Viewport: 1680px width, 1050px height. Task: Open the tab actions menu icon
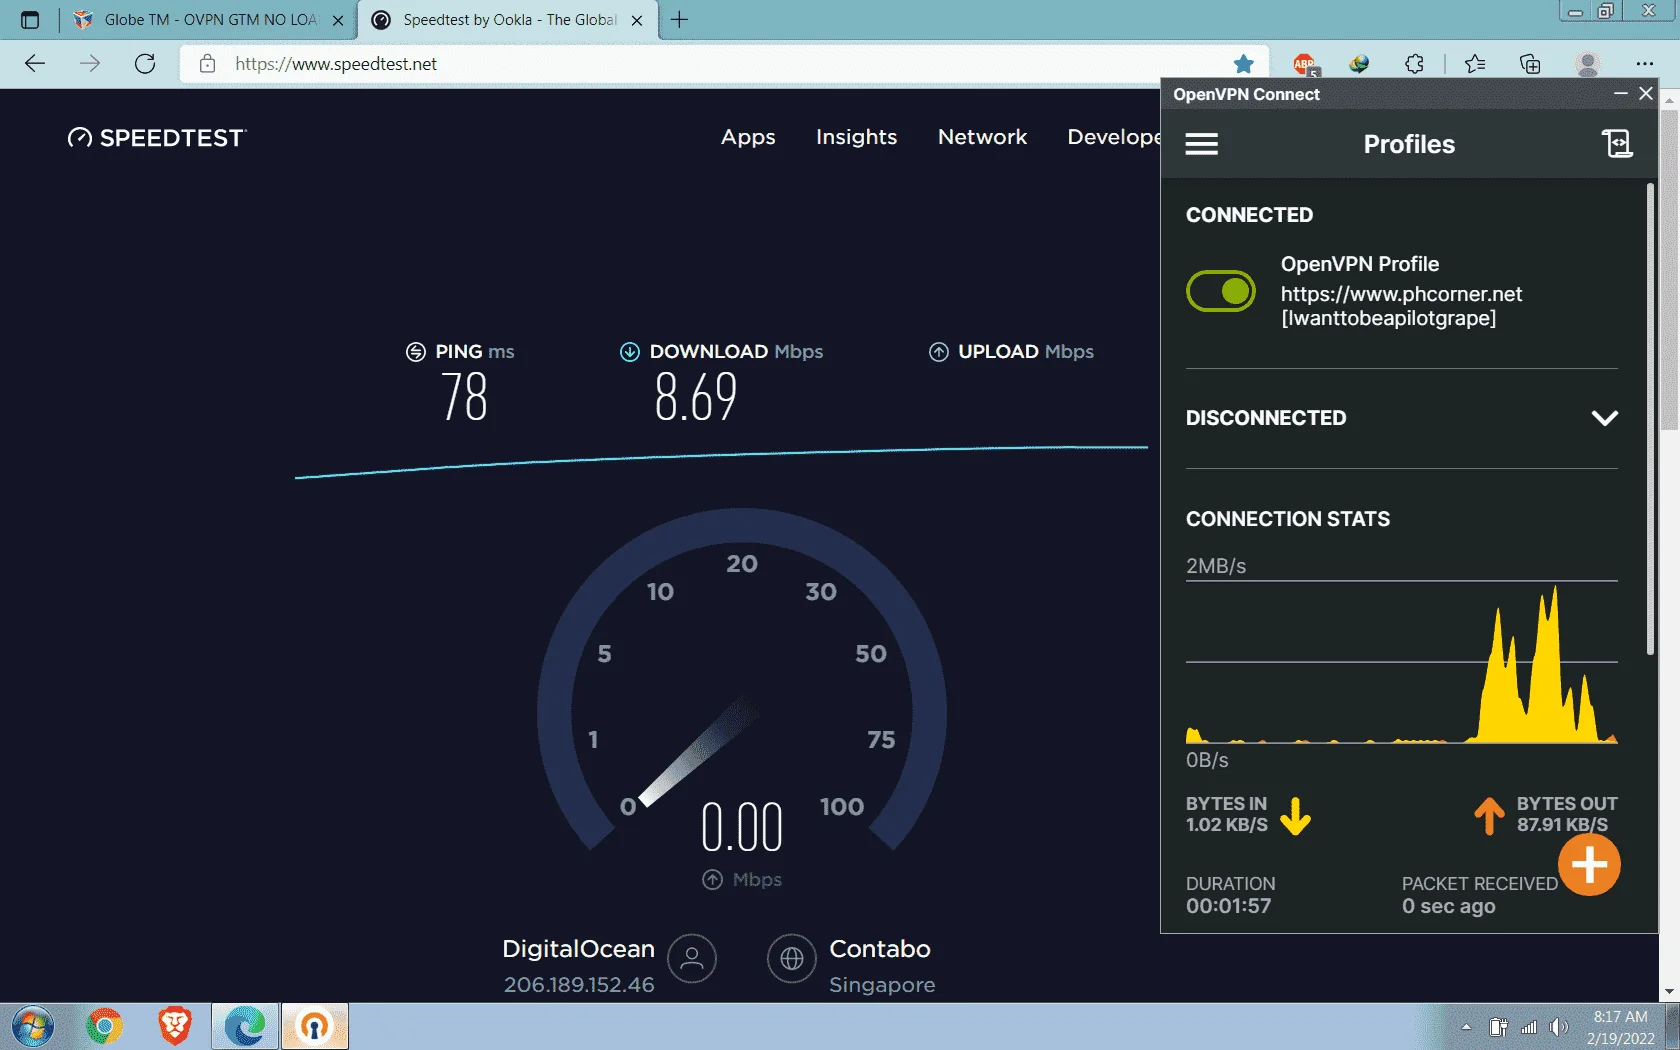point(30,20)
